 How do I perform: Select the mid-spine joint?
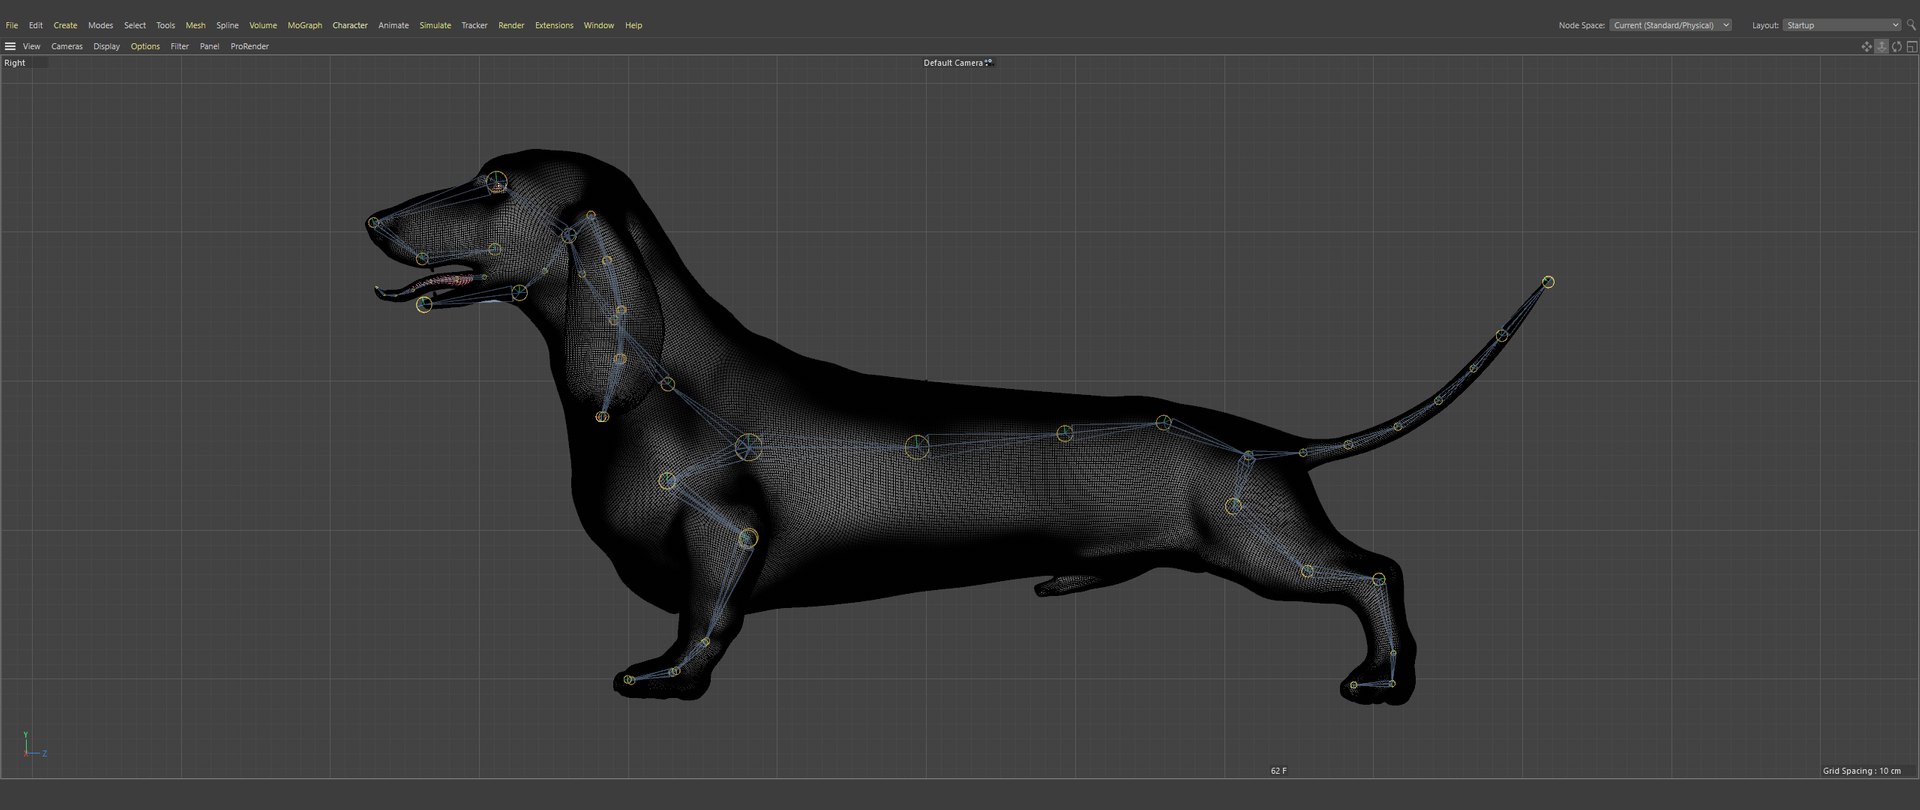tap(917, 447)
